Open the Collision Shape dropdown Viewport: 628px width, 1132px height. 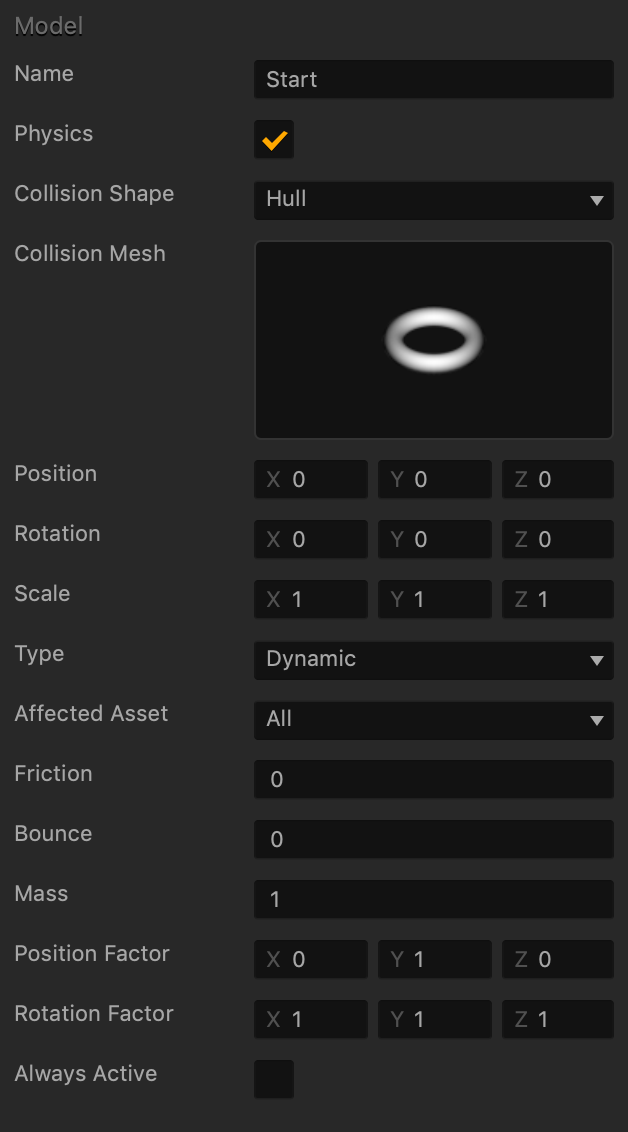[433, 200]
